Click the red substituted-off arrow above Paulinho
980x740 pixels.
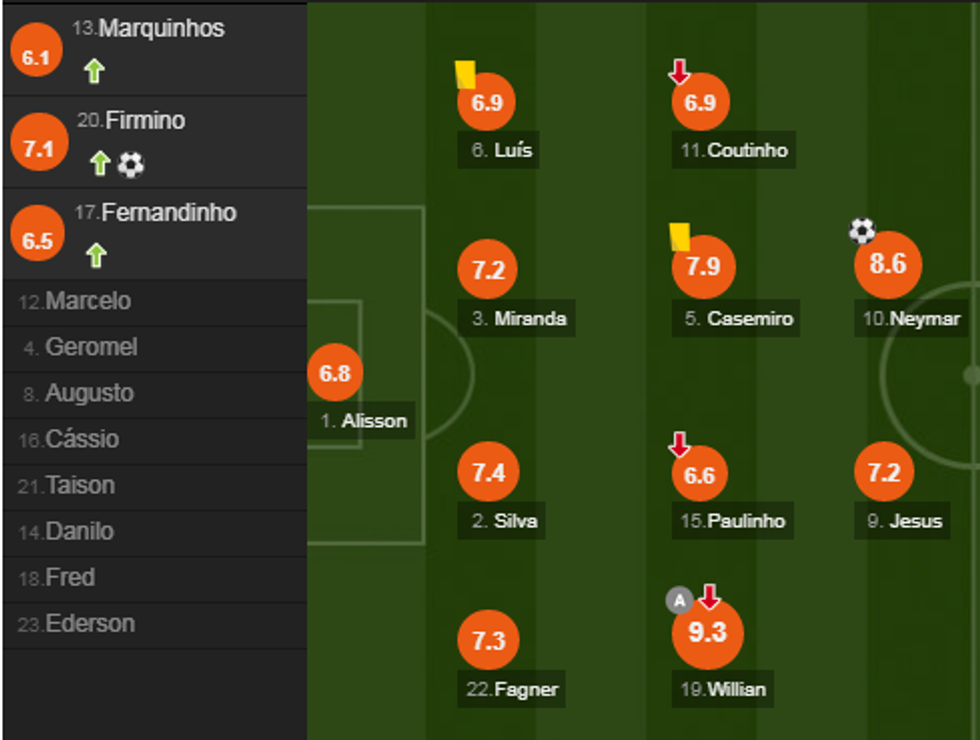click(x=679, y=444)
